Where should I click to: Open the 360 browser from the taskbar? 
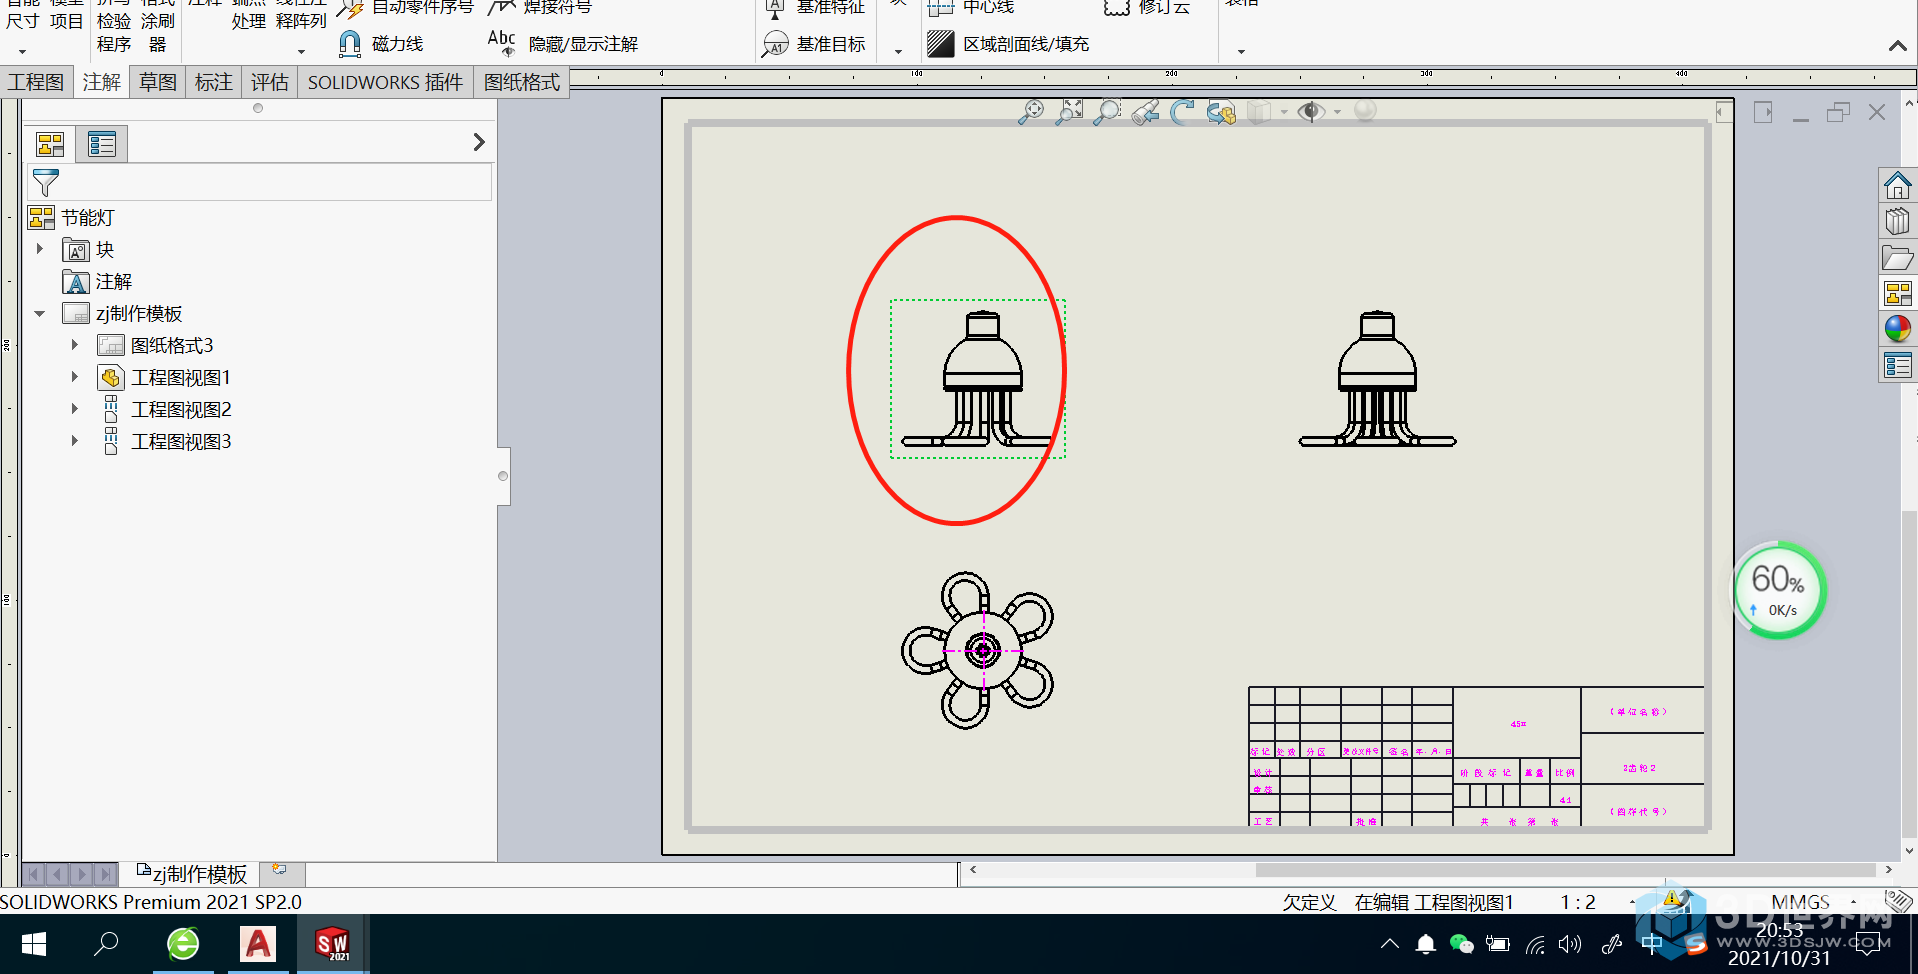(183, 944)
